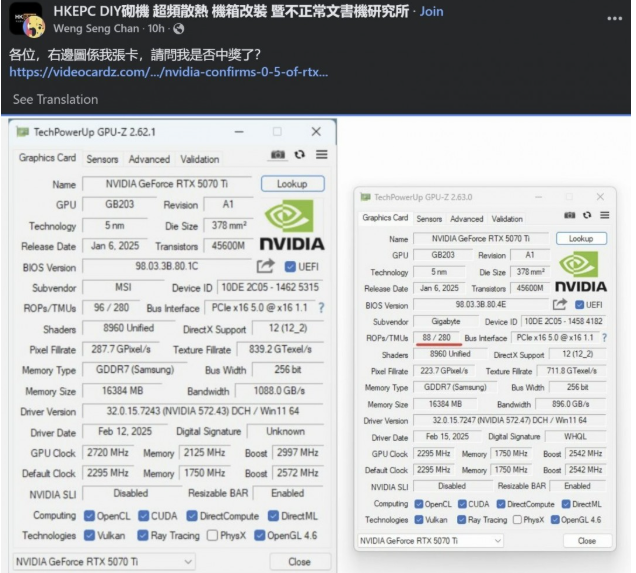Click screenshot camera icon in GPU-Z 2.63.0
The image size is (636, 573).
(x=569, y=215)
